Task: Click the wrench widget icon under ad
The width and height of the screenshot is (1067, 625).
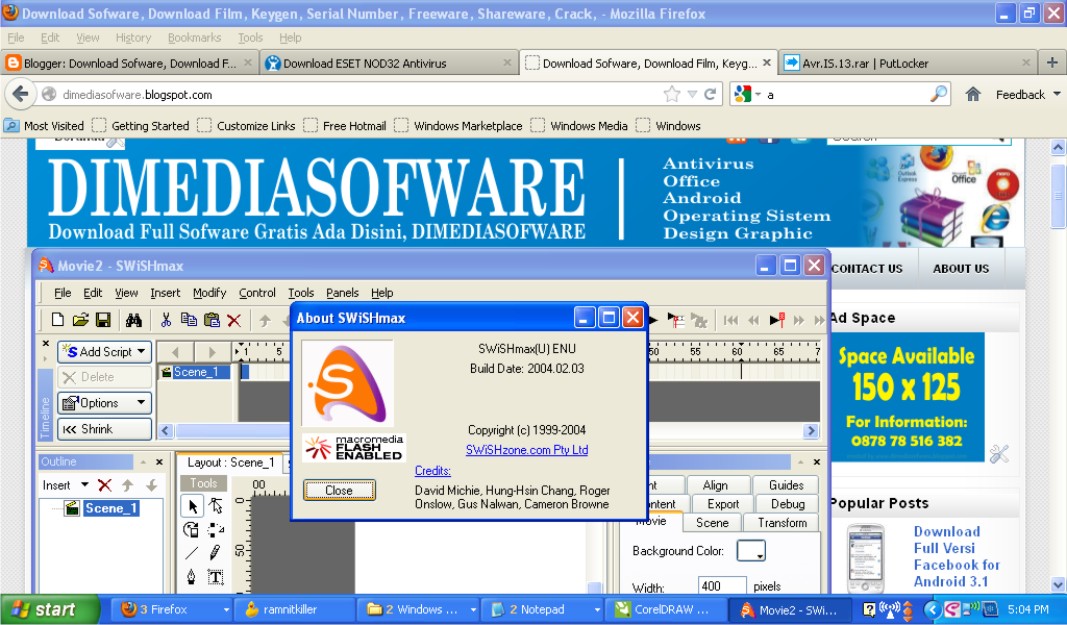Action: pyautogui.click(x=999, y=454)
